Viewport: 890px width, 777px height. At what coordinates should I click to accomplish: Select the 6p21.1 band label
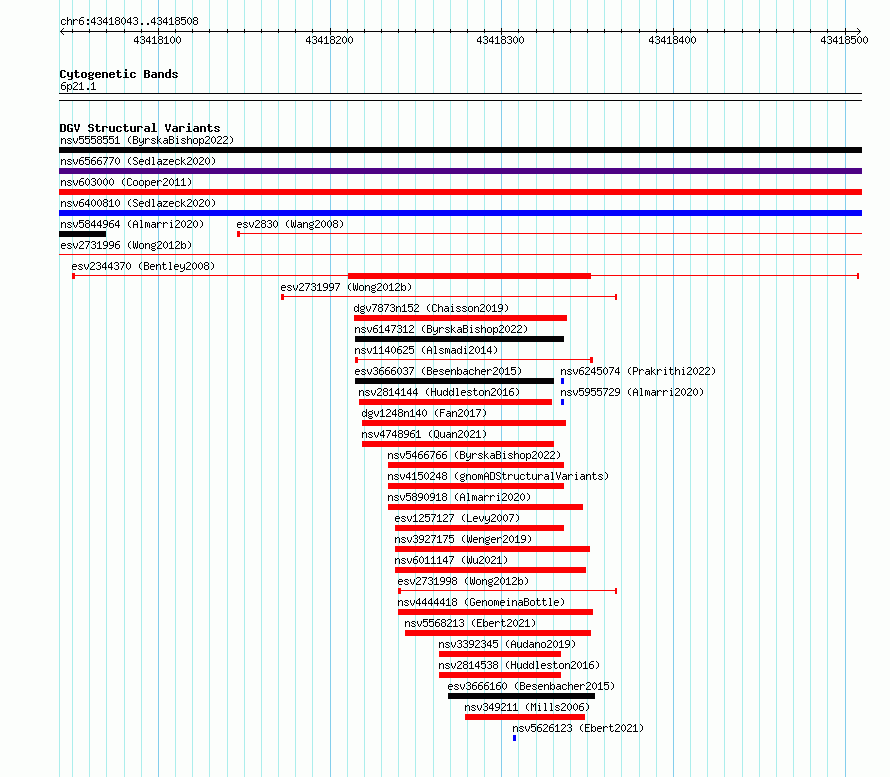[x=78, y=86]
